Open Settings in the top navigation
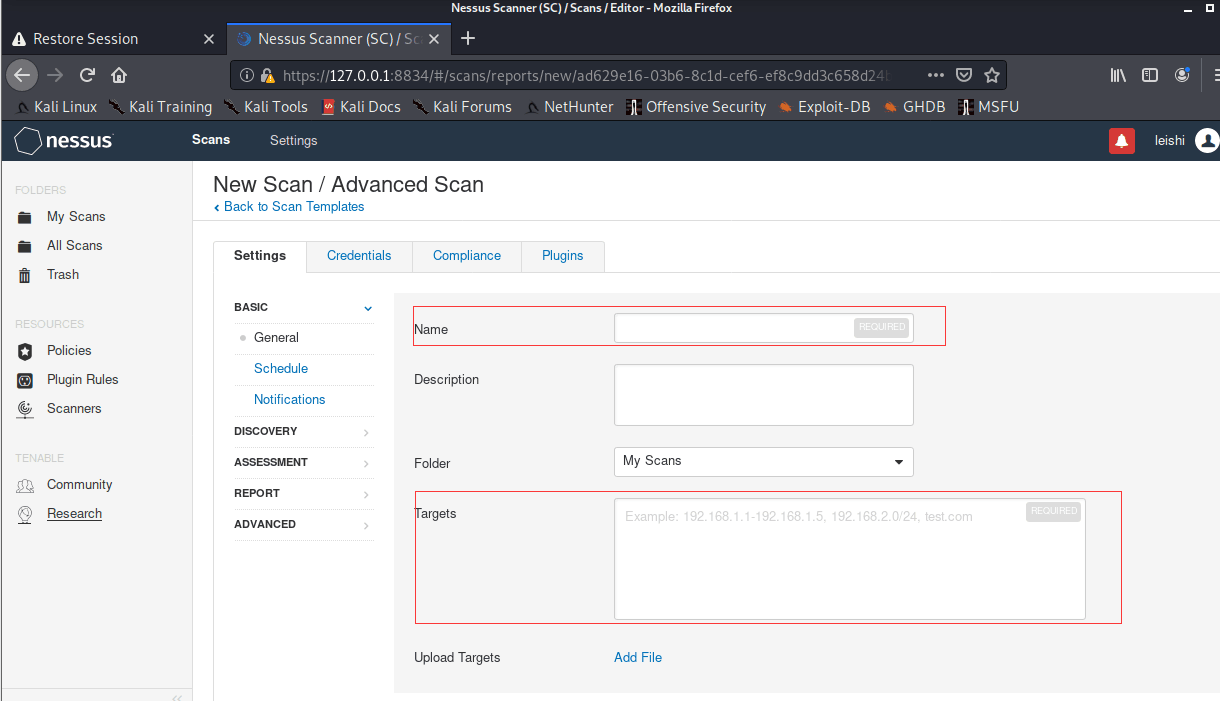 (x=293, y=141)
